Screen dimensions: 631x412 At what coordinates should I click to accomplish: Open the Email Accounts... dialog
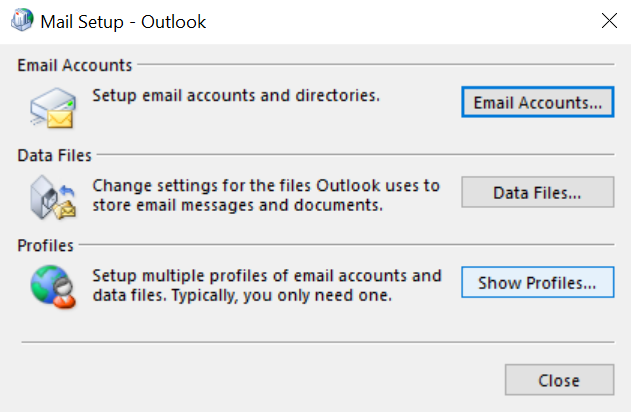538,102
